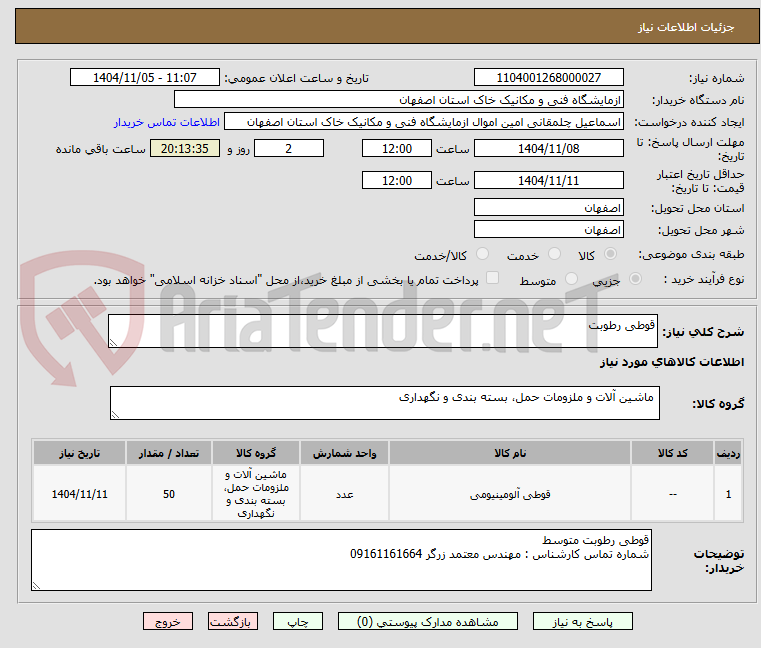Click the remaining days field showing 2
The image size is (761, 648).
pyautogui.click(x=289, y=149)
